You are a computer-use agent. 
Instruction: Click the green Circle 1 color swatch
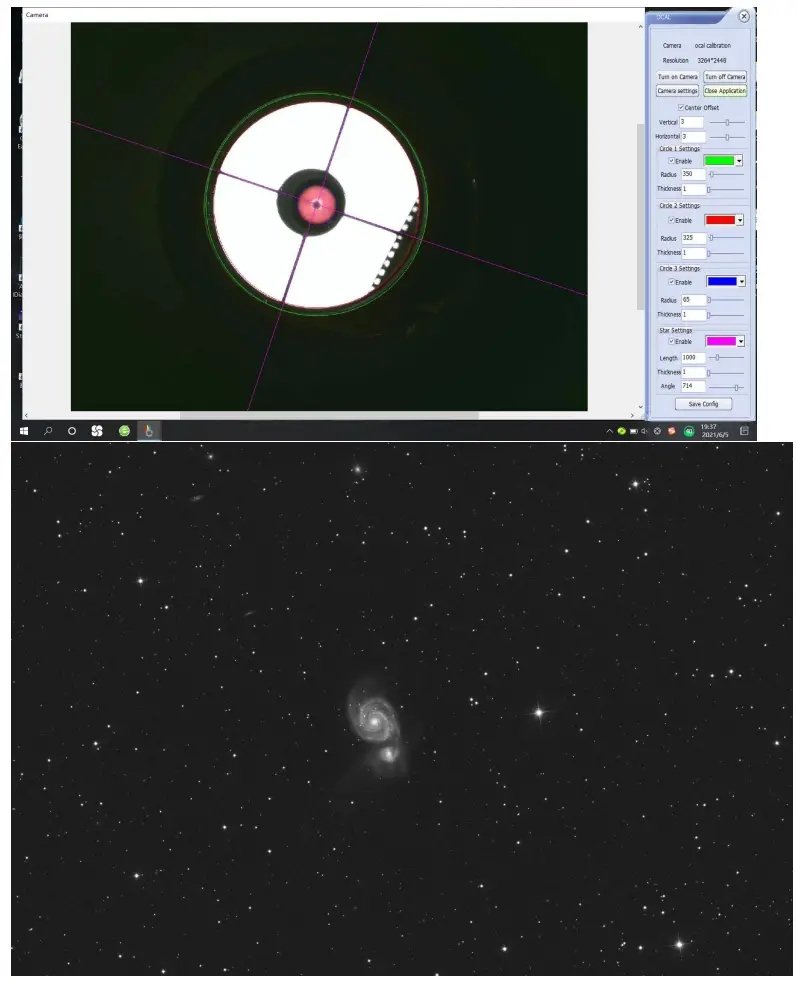[x=719, y=161]
